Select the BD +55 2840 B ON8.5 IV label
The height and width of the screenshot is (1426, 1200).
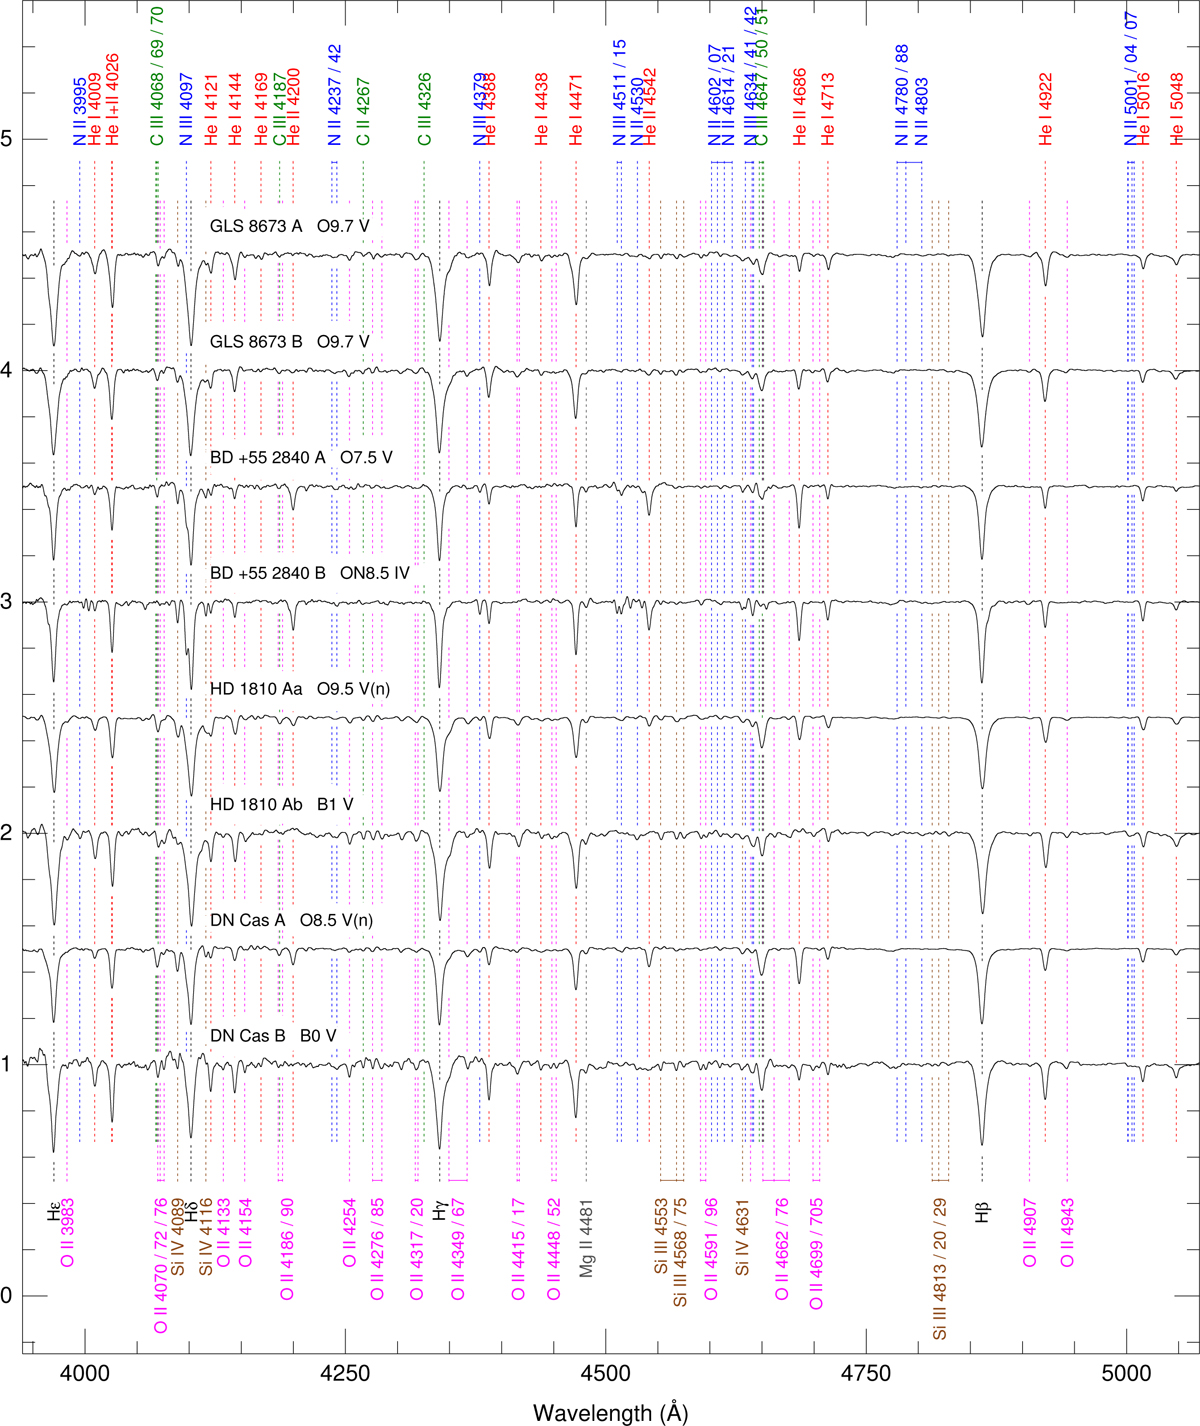click(309, 573)
